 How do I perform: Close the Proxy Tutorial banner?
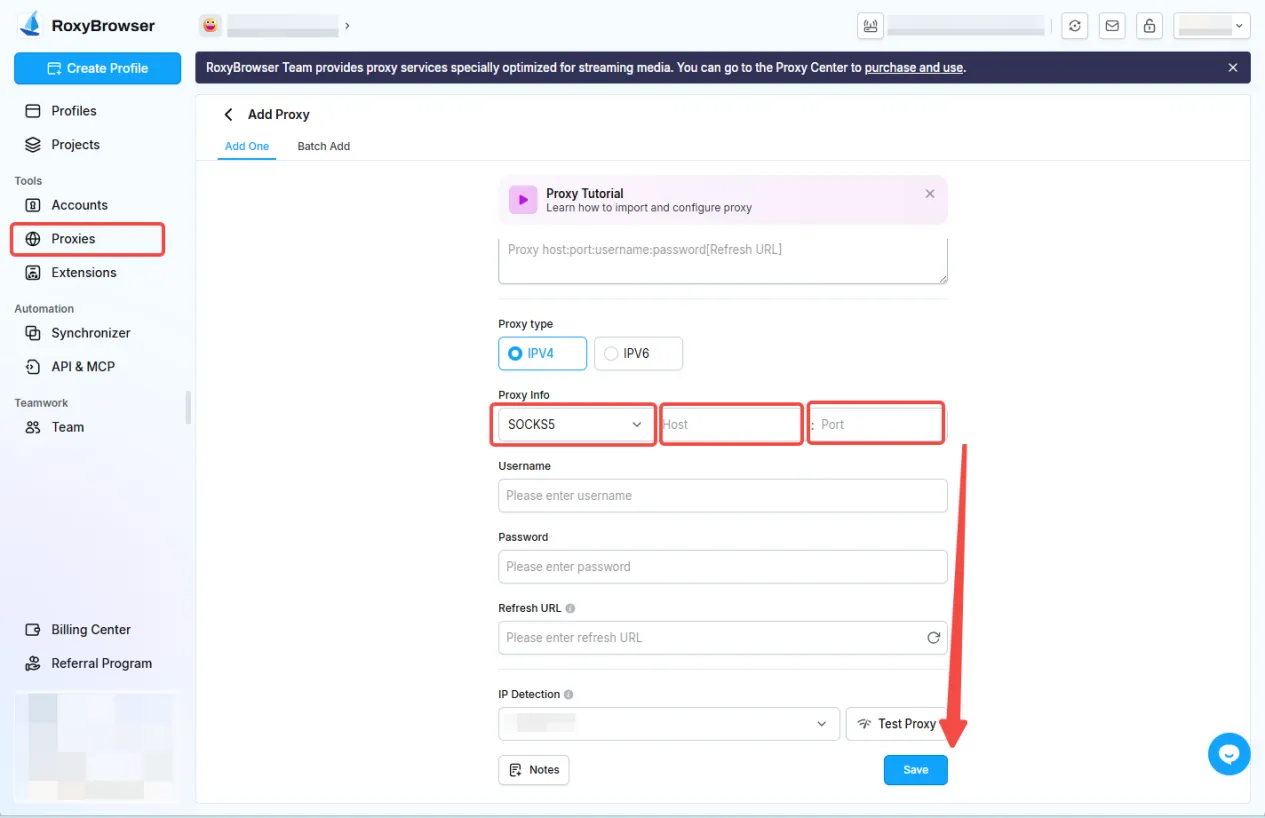point(929,194)
